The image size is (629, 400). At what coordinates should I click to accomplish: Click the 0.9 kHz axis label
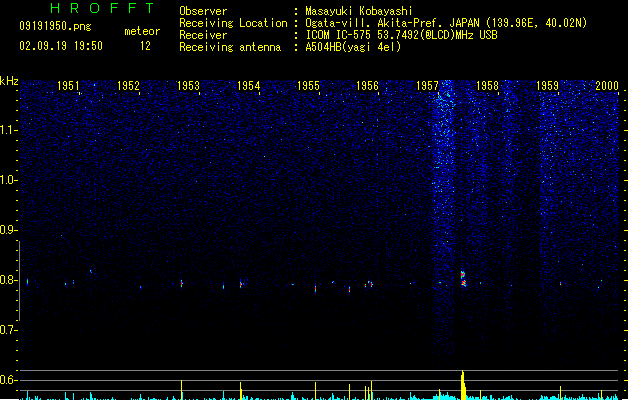coord(8,230)
